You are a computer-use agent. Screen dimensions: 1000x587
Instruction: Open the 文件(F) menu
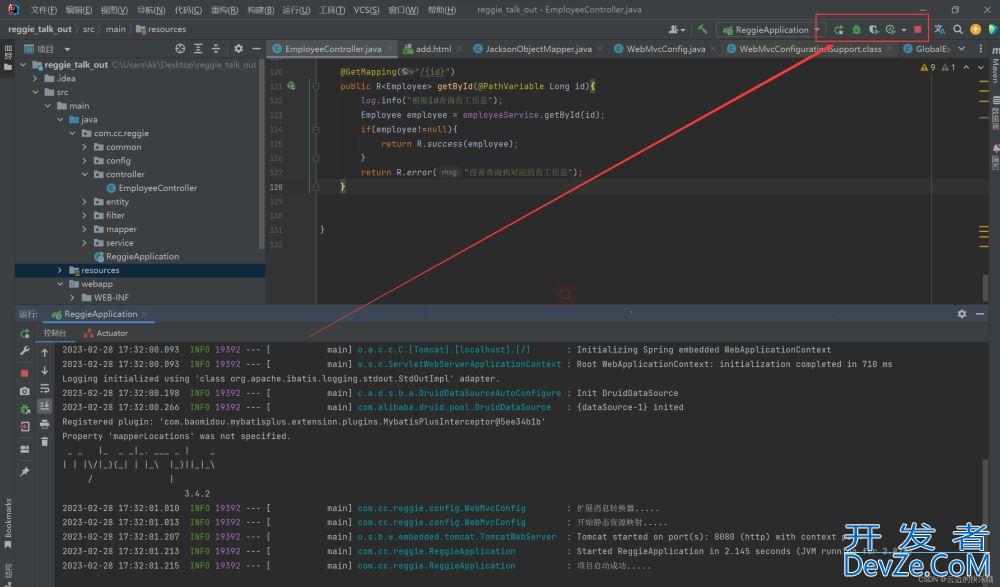[43, 10]
